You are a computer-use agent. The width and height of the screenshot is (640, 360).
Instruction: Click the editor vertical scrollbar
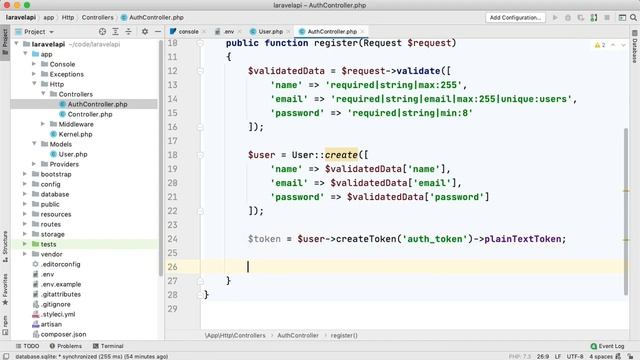click(x=626, y=211)
